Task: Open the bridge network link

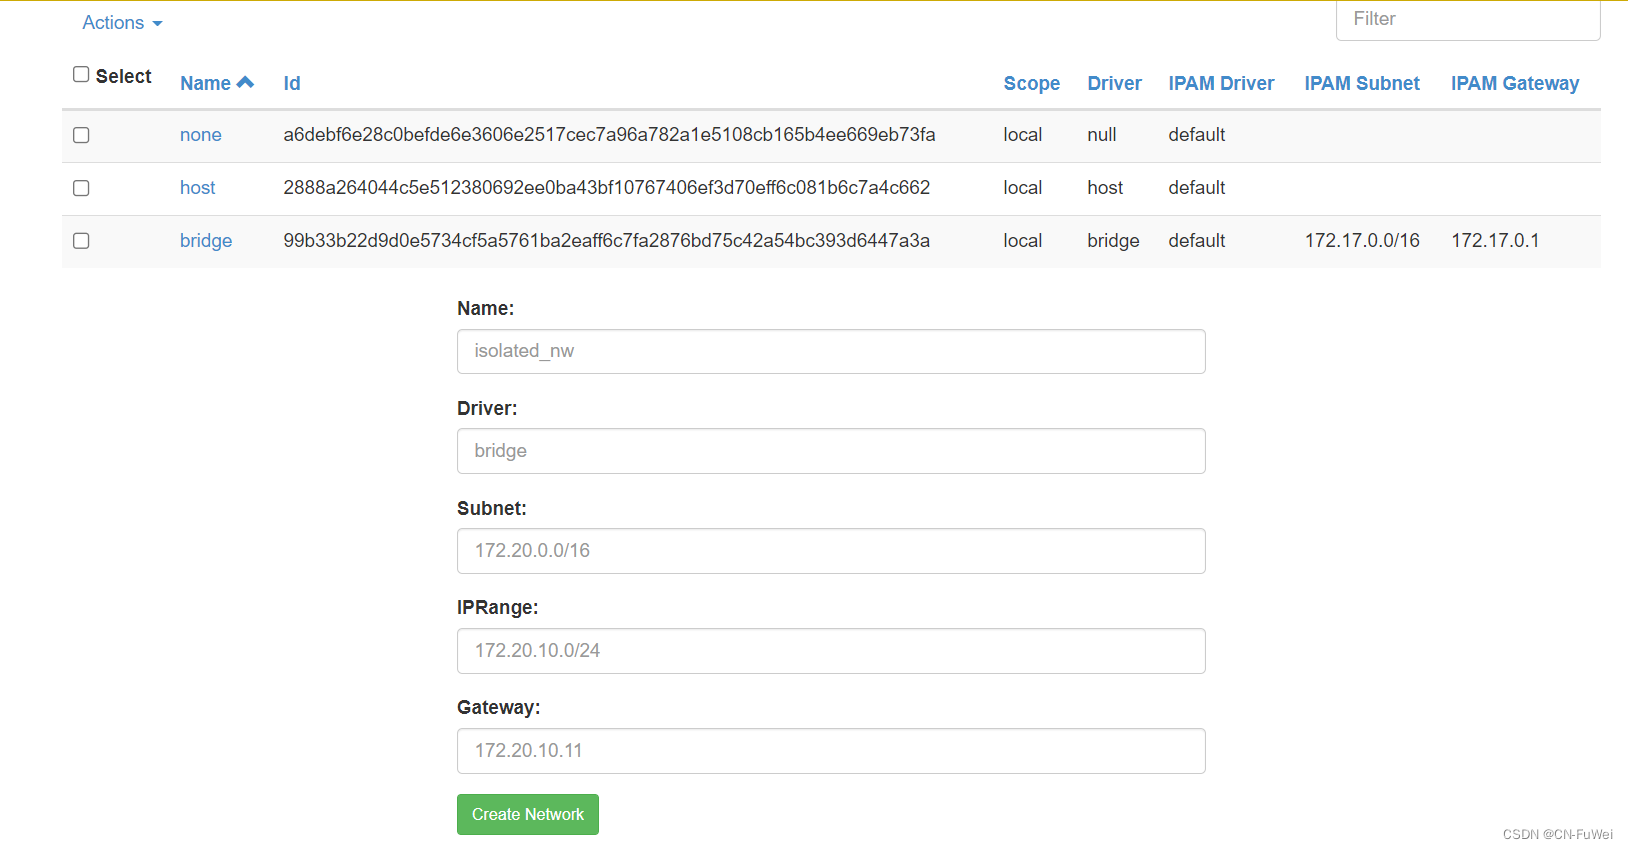Action: pyautogui.click(x=205, y=241)
